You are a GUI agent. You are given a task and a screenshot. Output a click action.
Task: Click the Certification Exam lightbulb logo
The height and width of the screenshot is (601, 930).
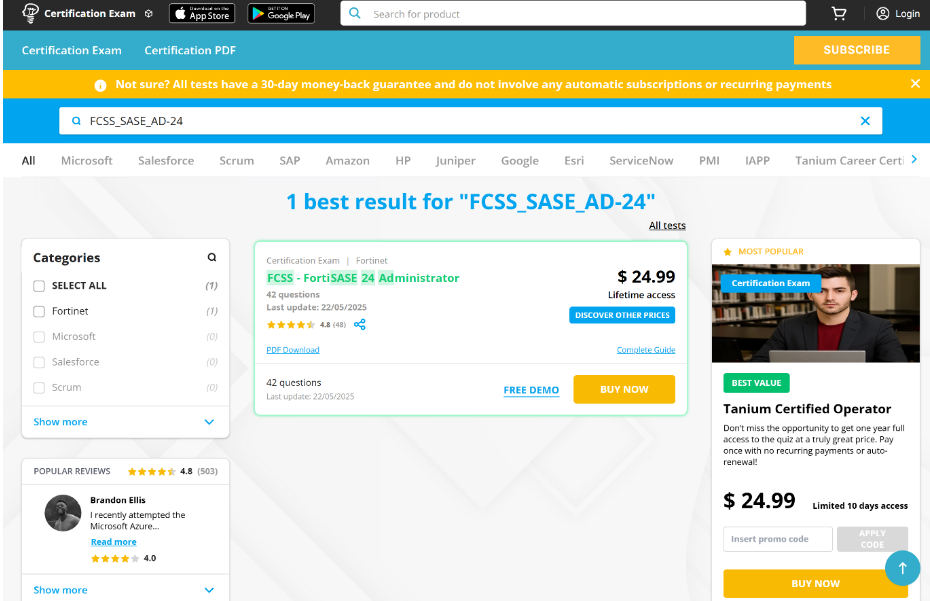[x=30, y=13]
